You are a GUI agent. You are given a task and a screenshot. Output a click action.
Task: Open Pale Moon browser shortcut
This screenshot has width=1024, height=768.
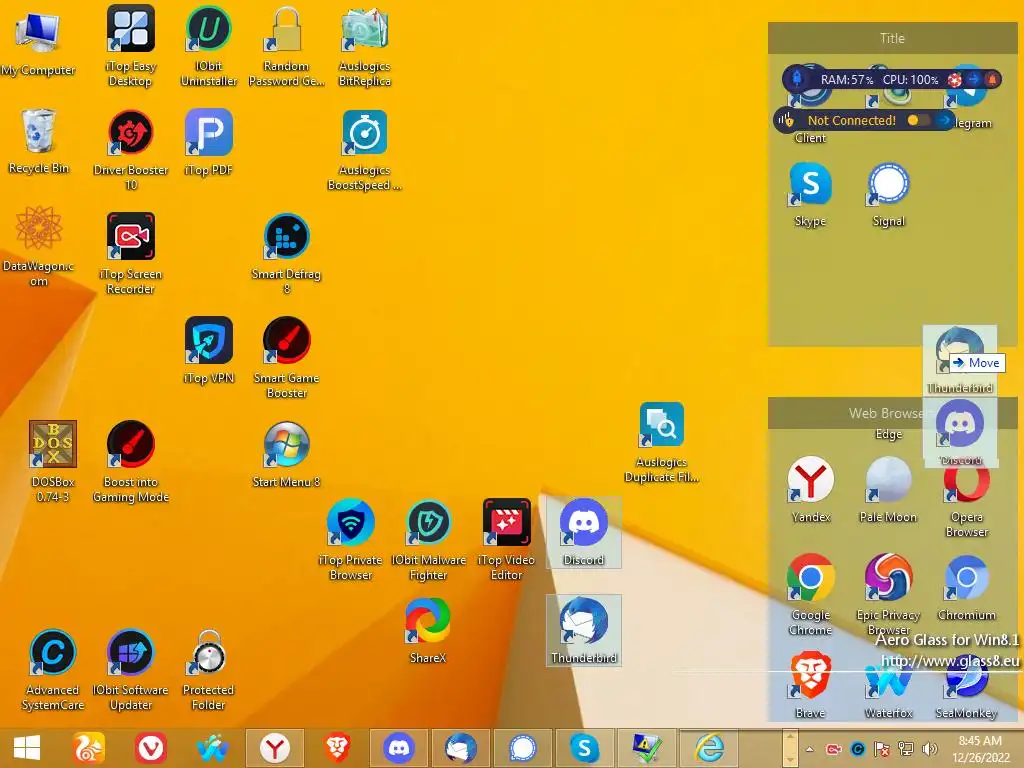(x=888, y=490)
